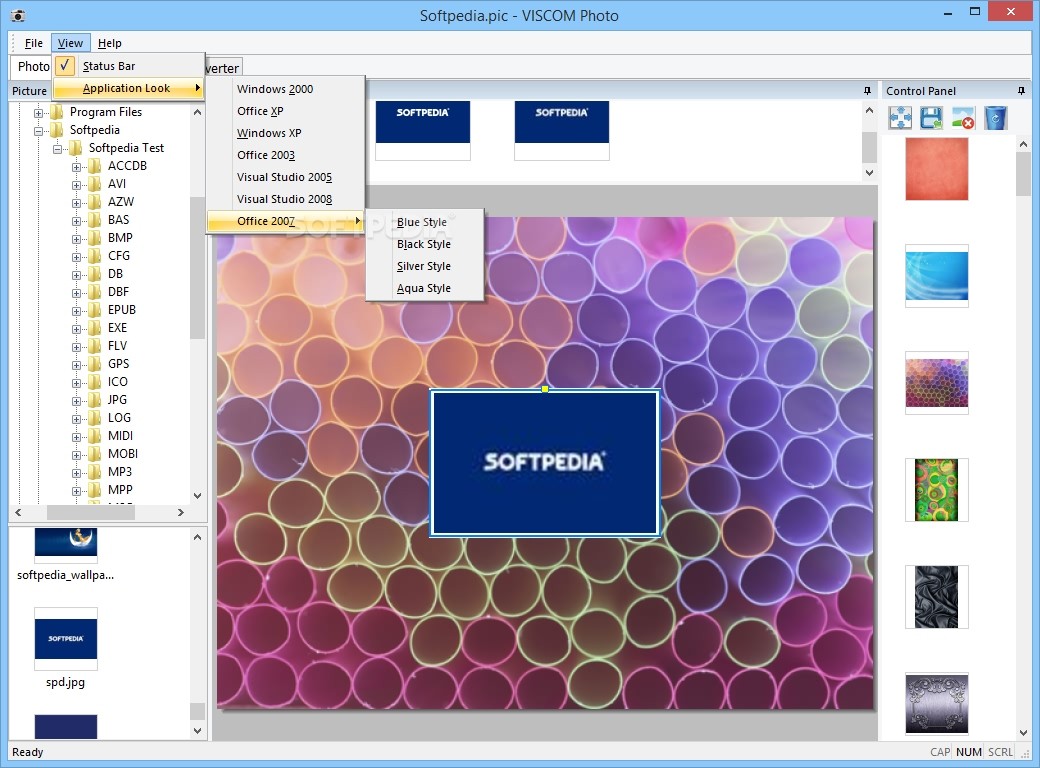Expand the BMP folder node
The height and width of the screenshot is (768, 1040).
pyautogui.click(x=76, y=239)
